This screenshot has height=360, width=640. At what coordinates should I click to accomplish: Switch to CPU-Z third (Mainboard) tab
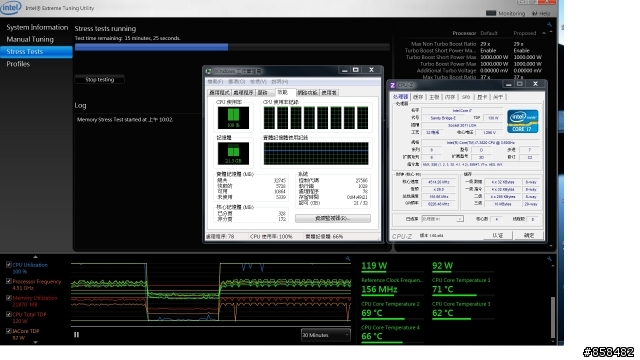pyautogui.click(x=434, y=97)
